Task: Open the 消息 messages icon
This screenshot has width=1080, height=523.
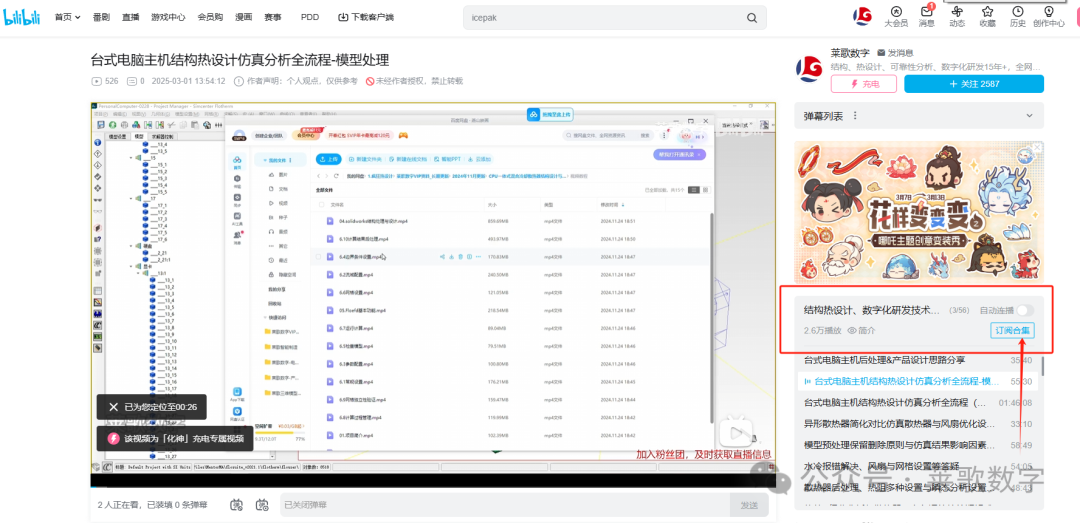Action: 926,14
